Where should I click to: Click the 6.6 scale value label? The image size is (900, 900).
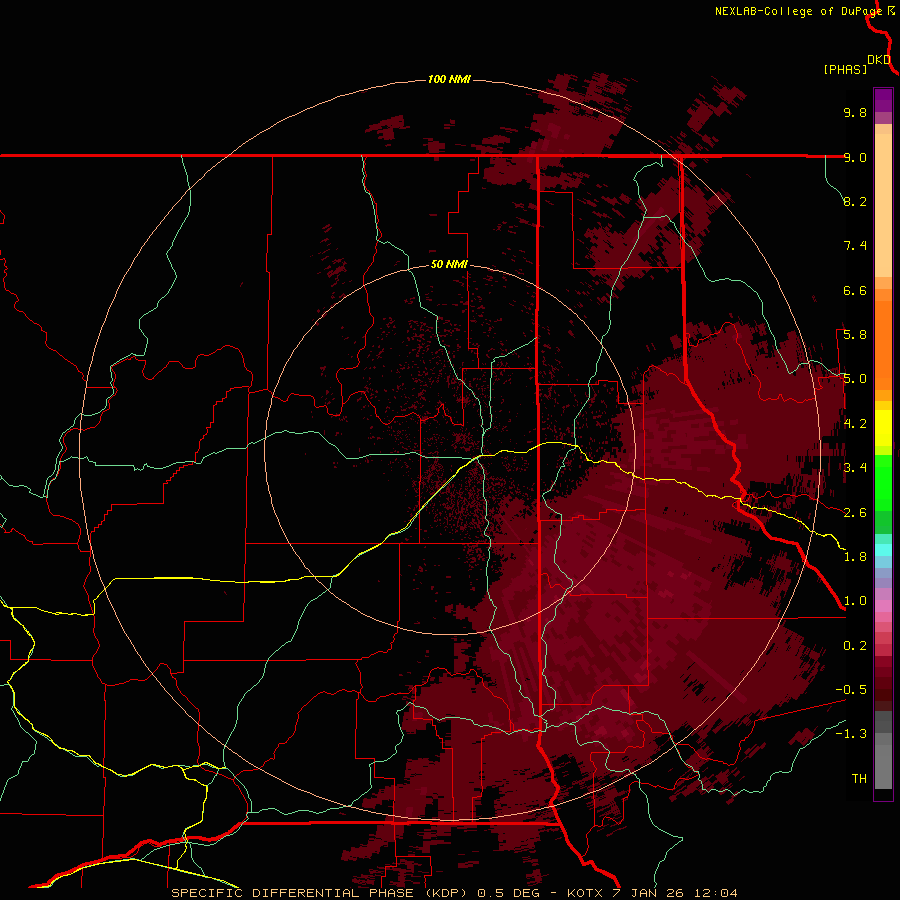[855, 290]
